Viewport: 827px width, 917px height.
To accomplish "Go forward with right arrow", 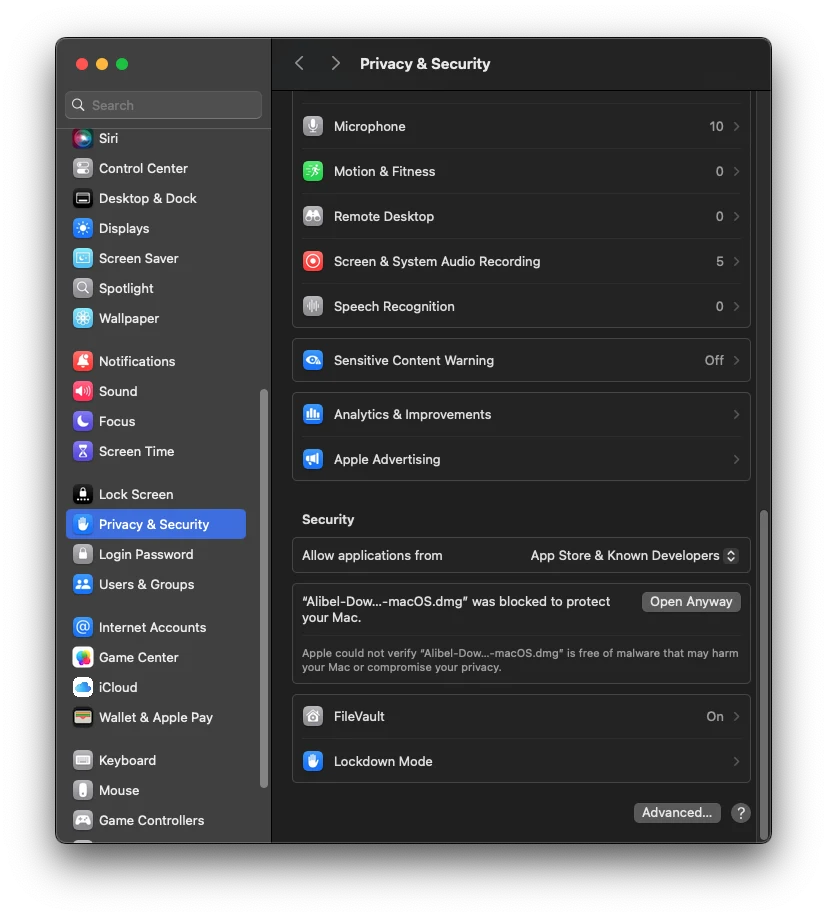I will 335,63.
